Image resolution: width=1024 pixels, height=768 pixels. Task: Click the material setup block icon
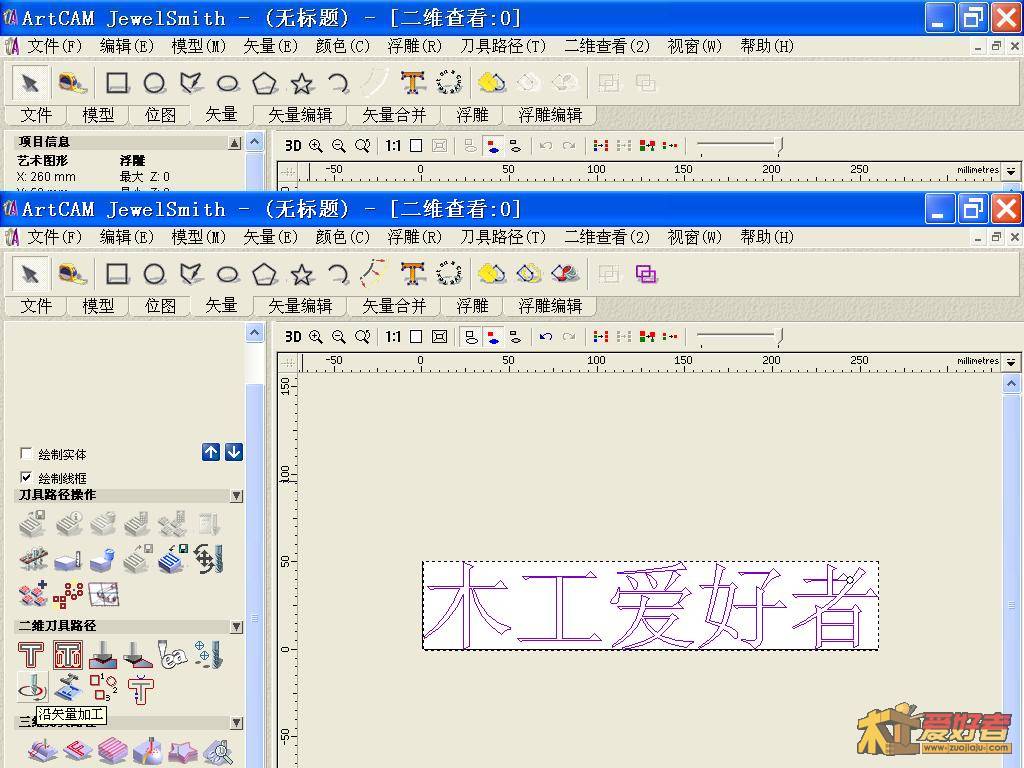point(68,560)
